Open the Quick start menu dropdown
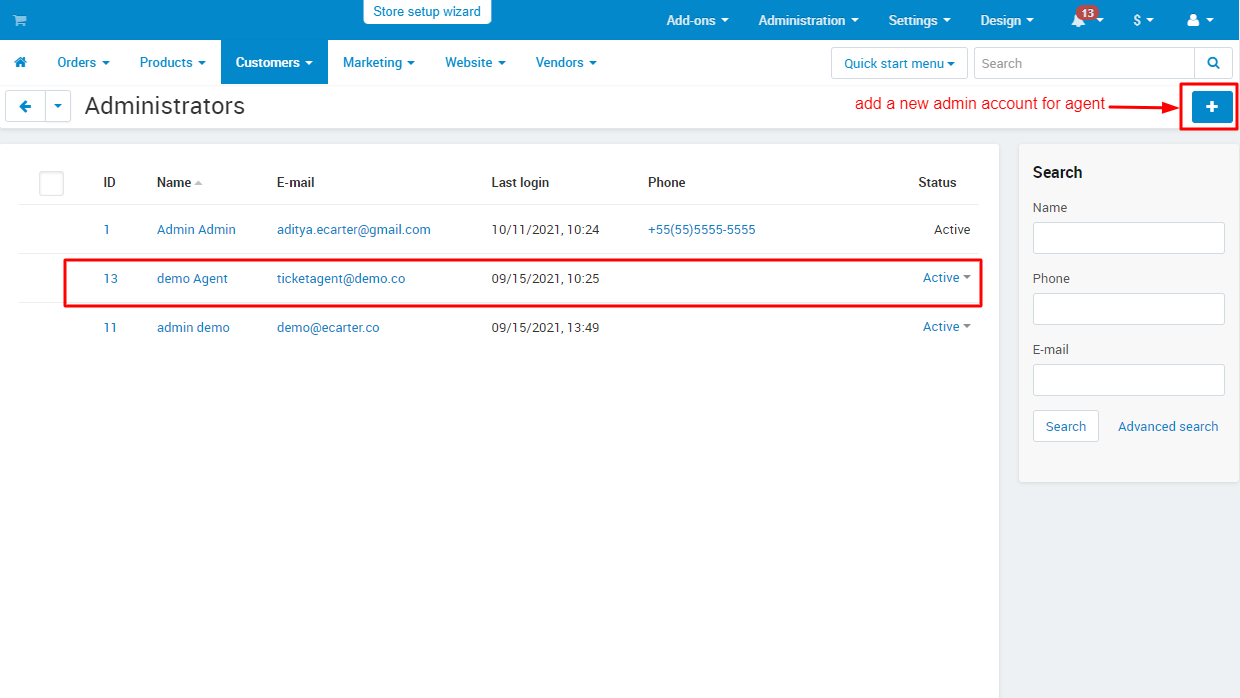 coord(899,63)
